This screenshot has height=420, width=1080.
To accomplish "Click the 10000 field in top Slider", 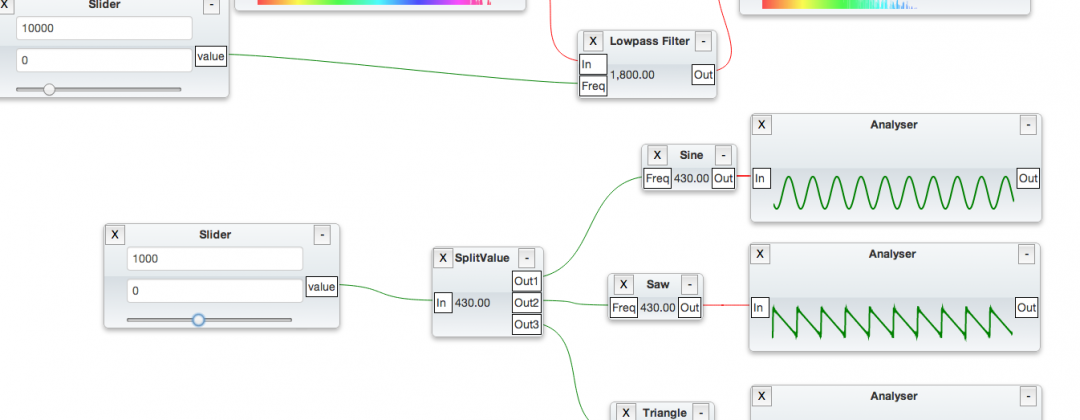I will [x=104, y=28].
